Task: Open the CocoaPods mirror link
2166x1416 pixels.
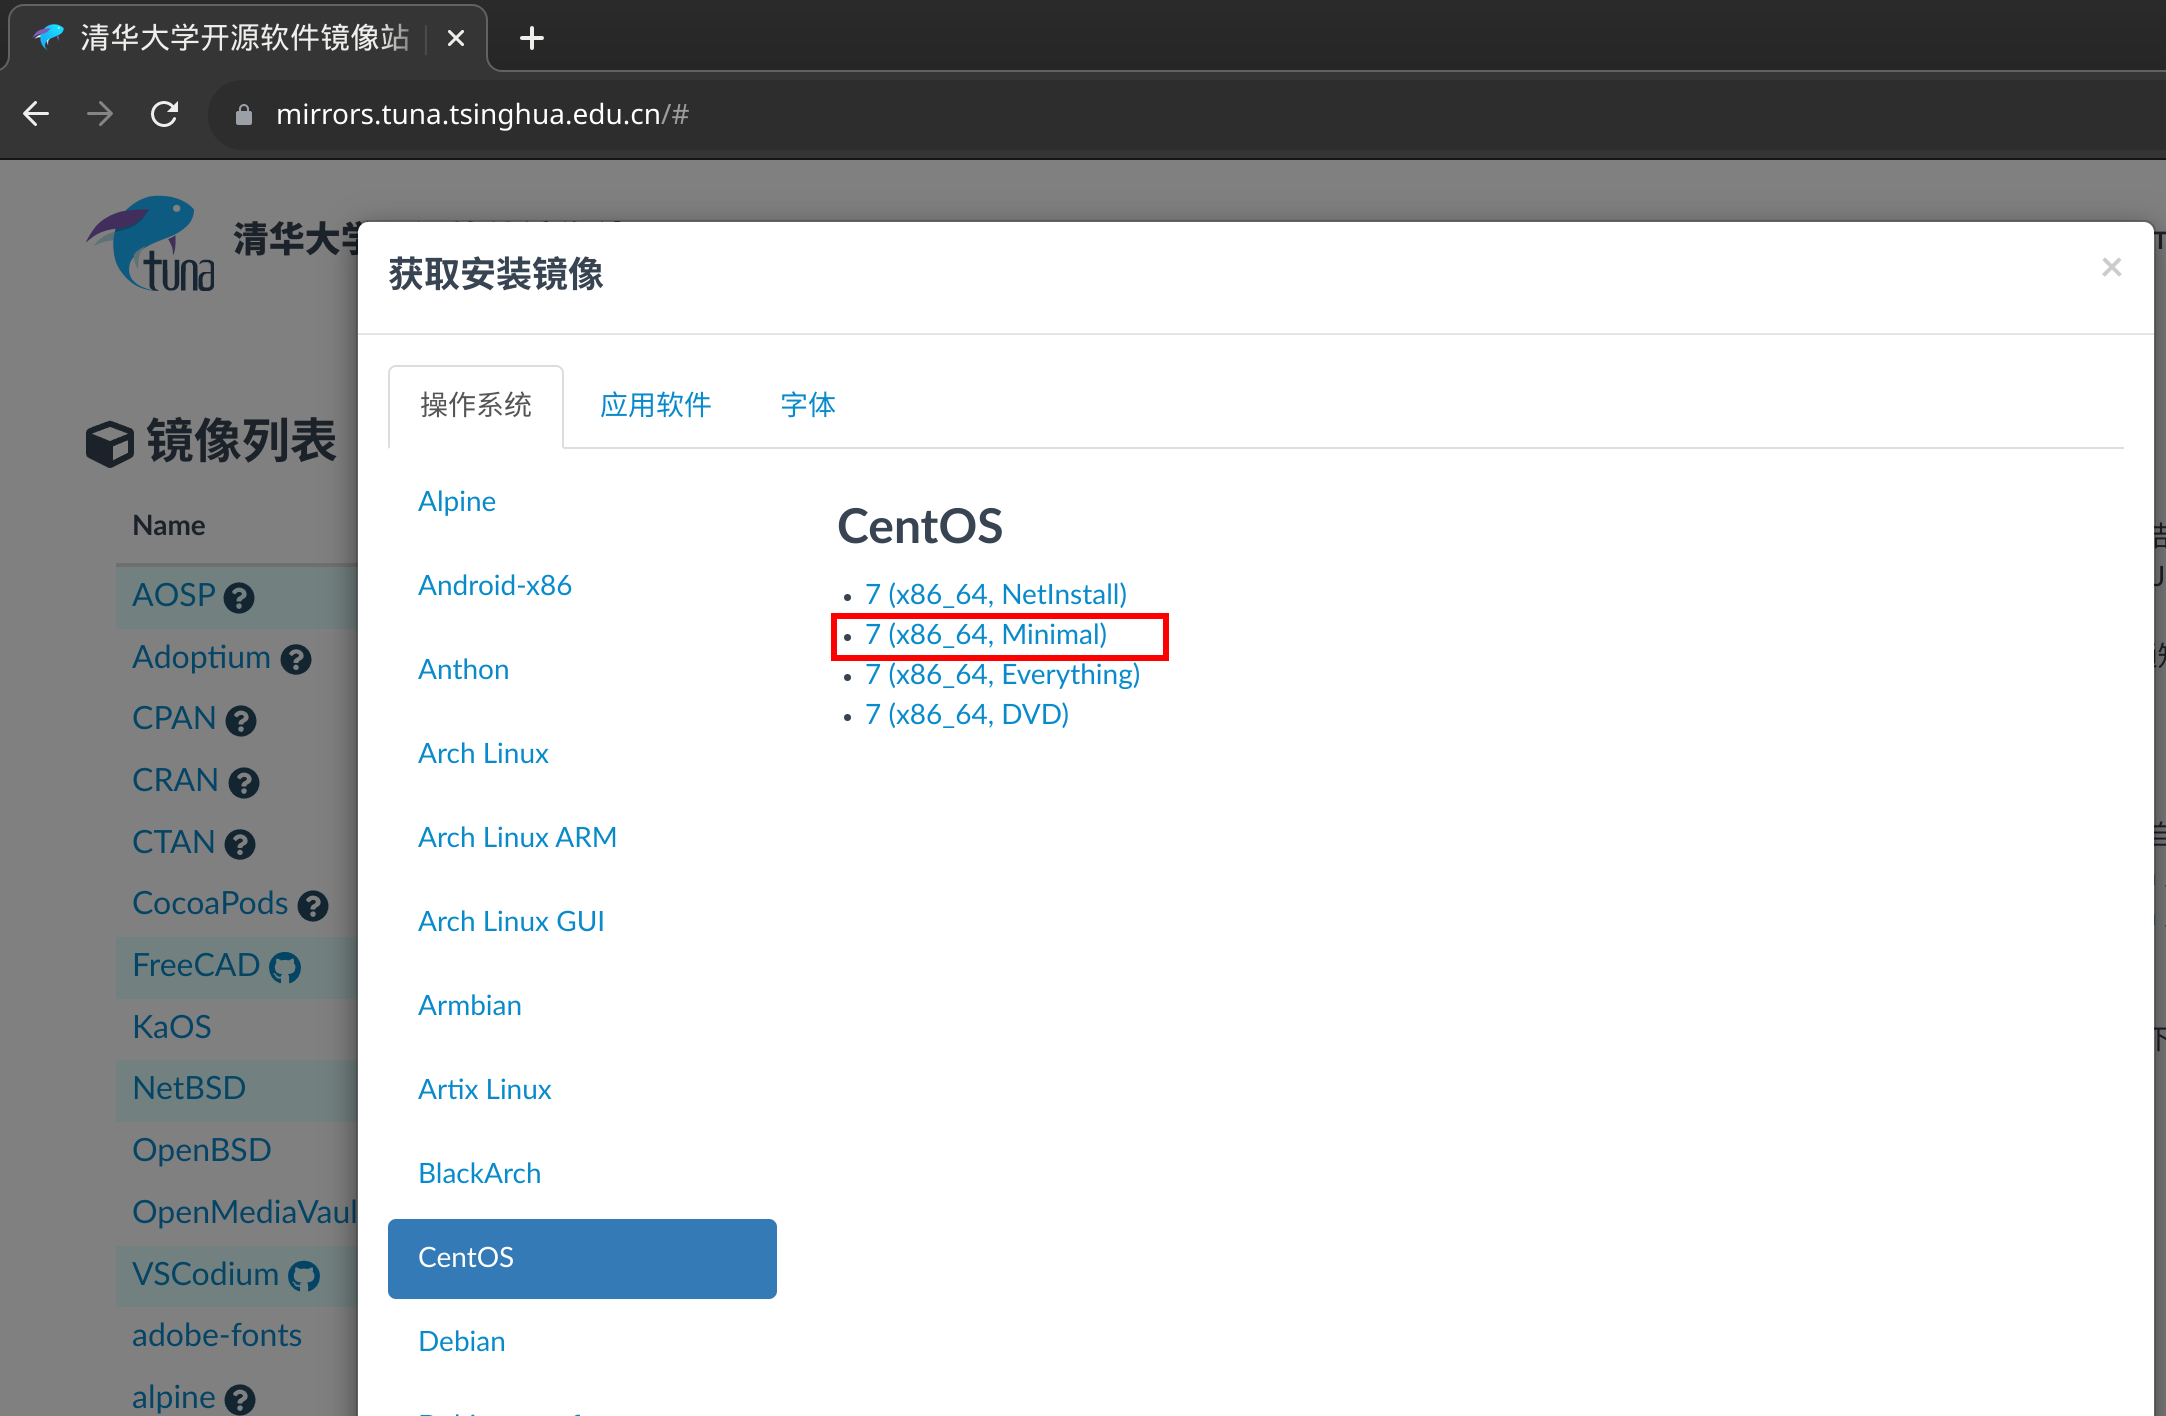Action: pyautogui.click(x=211, y=903)
